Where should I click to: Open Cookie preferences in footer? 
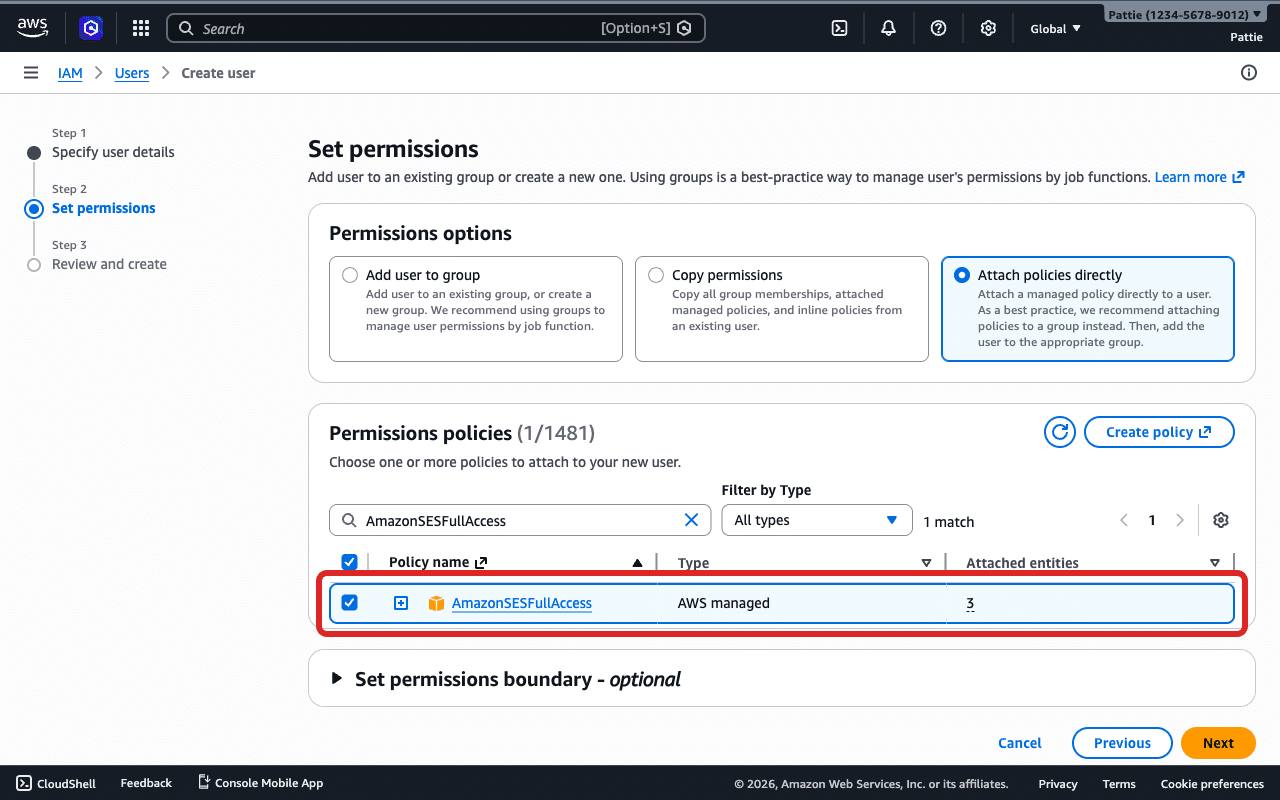pyautogui.click(x=1212, y=784)
